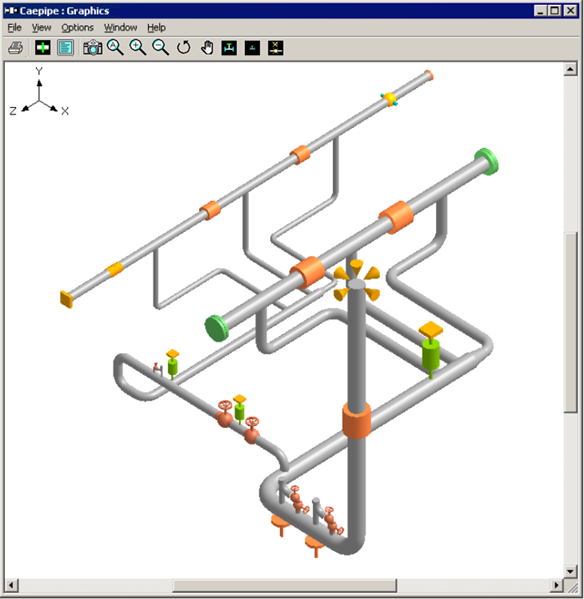Click the horizontal scrollbar thumb
The width and height of the screenshot is (584, 599).
(x=285, y=585)
